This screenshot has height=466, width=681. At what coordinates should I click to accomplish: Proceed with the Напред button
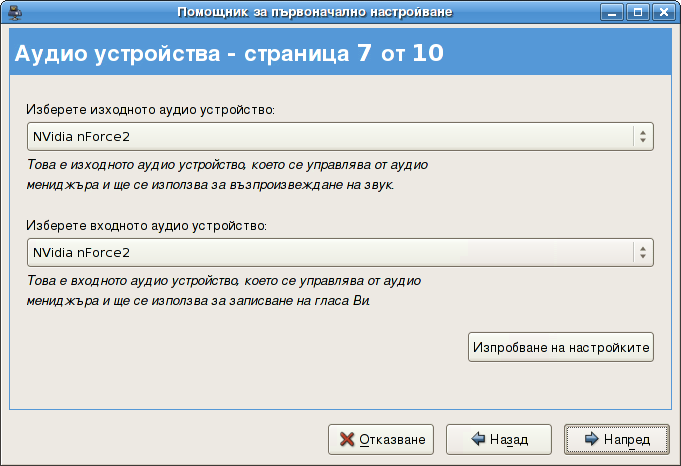click(x=615, y=439)
